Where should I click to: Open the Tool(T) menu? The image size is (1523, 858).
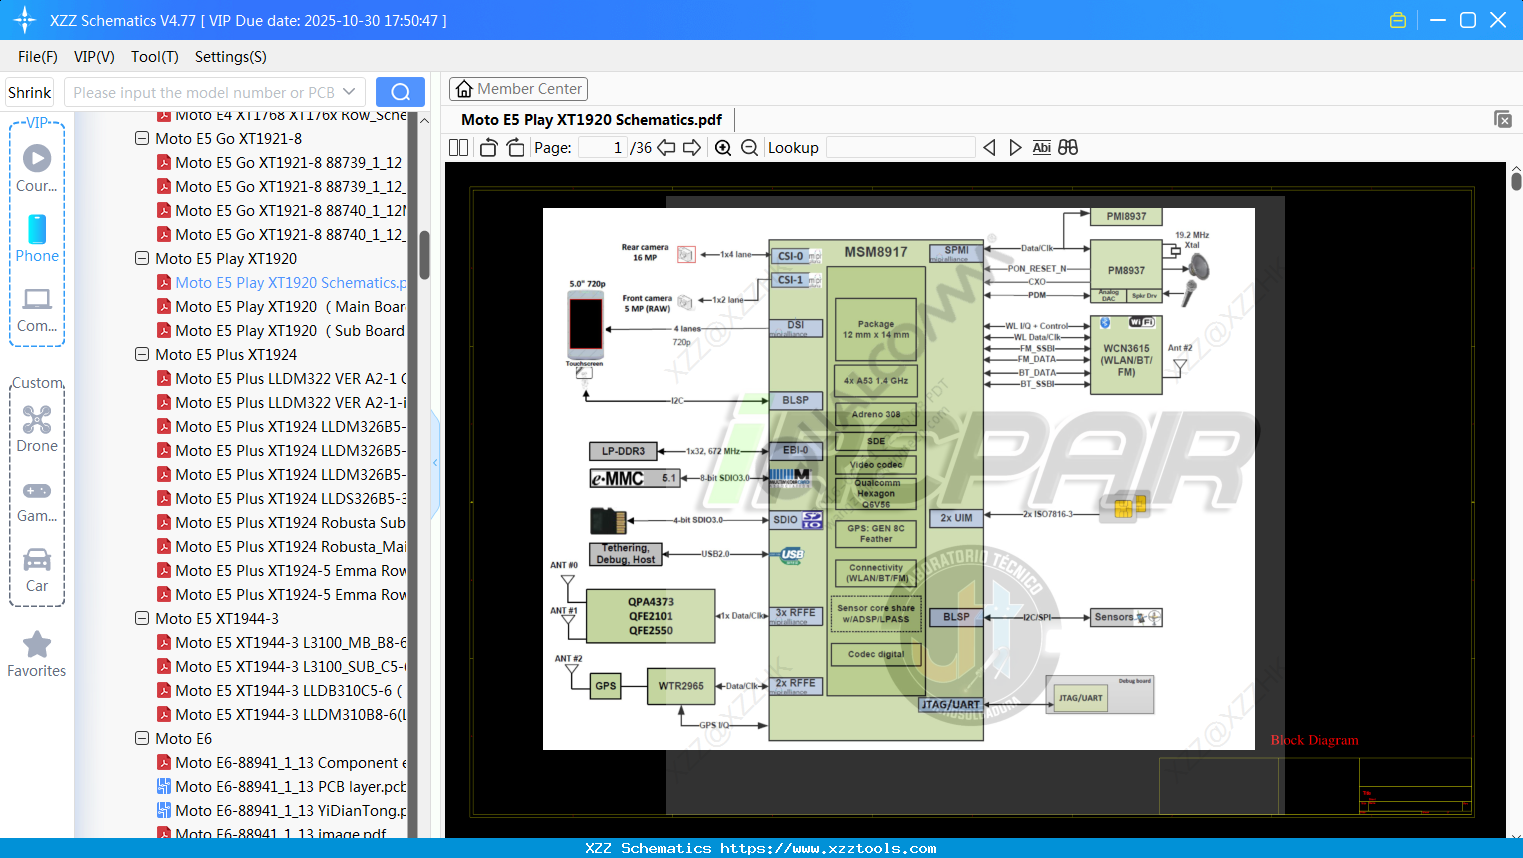point(154,57)
